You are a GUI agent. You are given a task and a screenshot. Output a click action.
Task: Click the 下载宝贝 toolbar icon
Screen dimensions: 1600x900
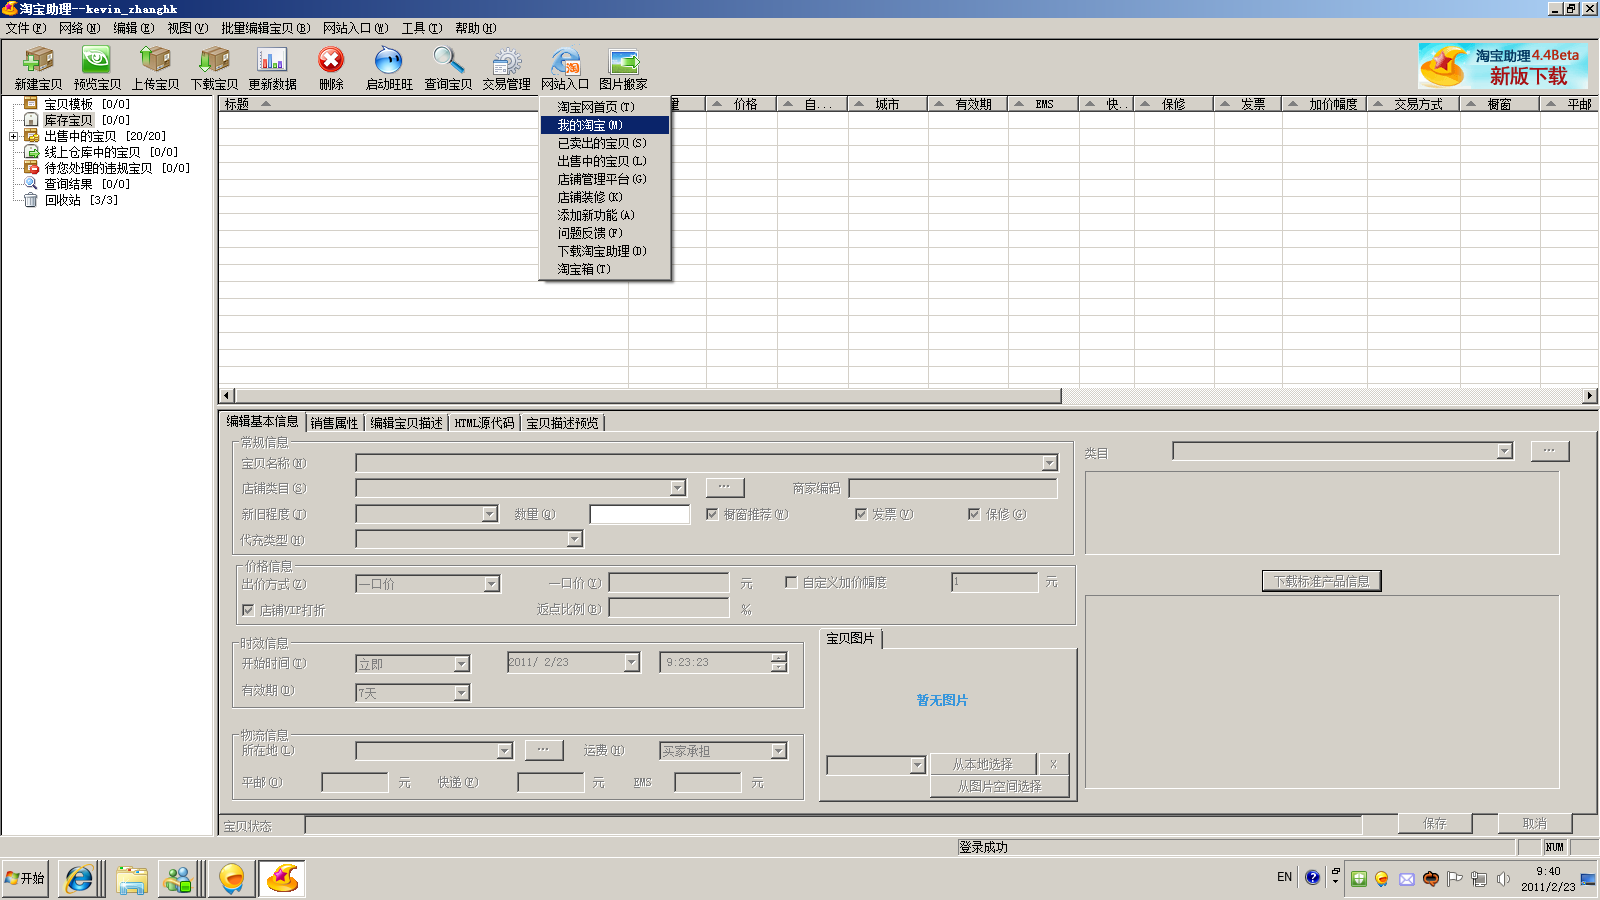point(214,68)
